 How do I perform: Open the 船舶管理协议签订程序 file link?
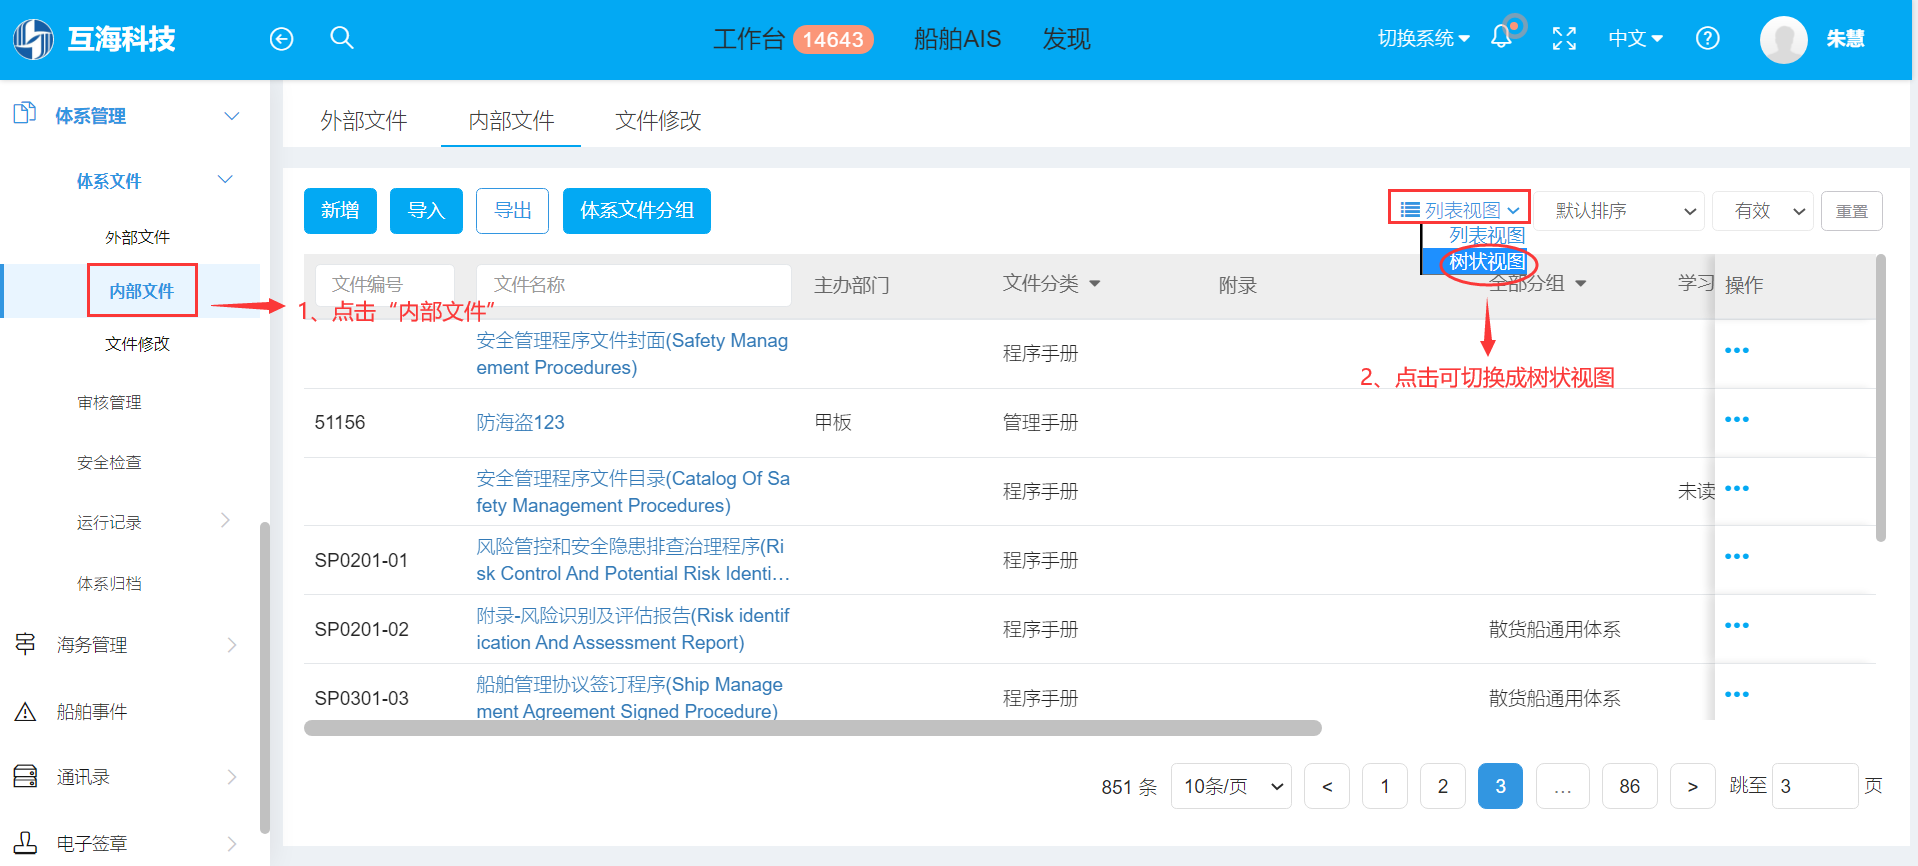630,698
